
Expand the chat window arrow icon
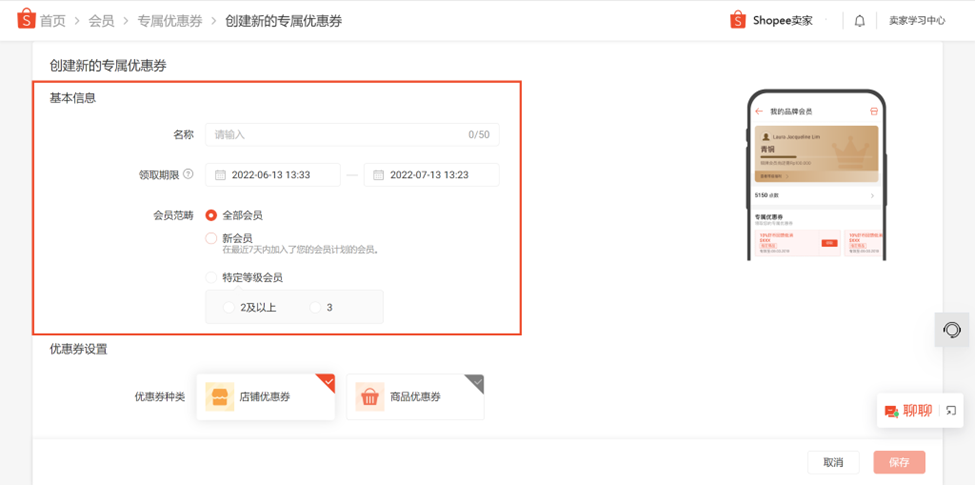point(951,410)
